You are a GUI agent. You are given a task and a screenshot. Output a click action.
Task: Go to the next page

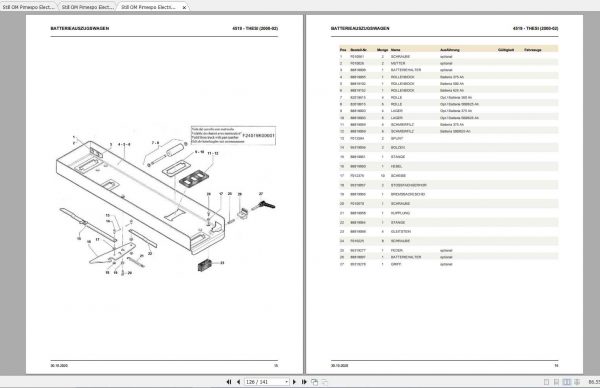pyautogui.click(x=294, y=382)
